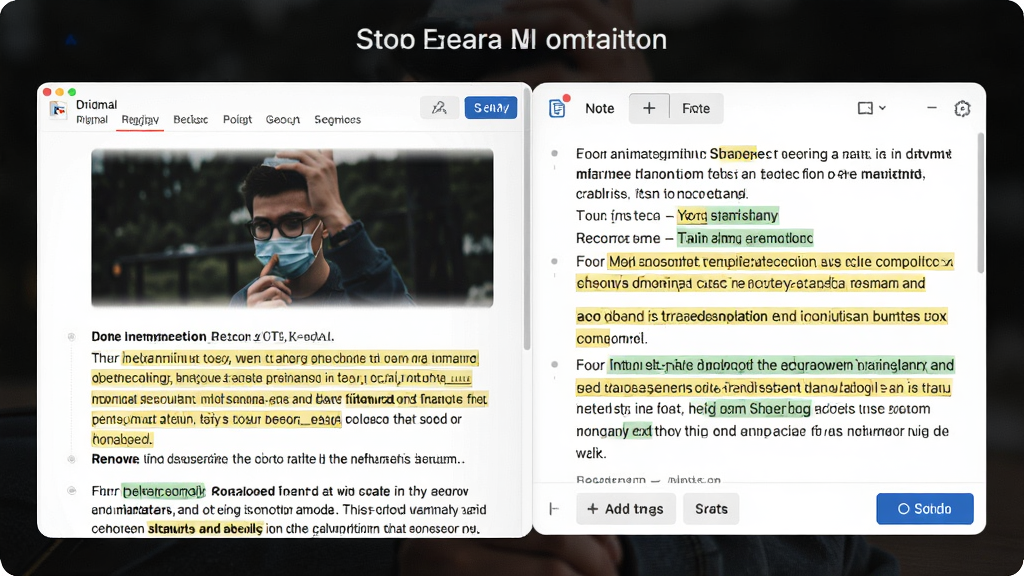Click the bullet beside Renove

(x=71, y=459)
